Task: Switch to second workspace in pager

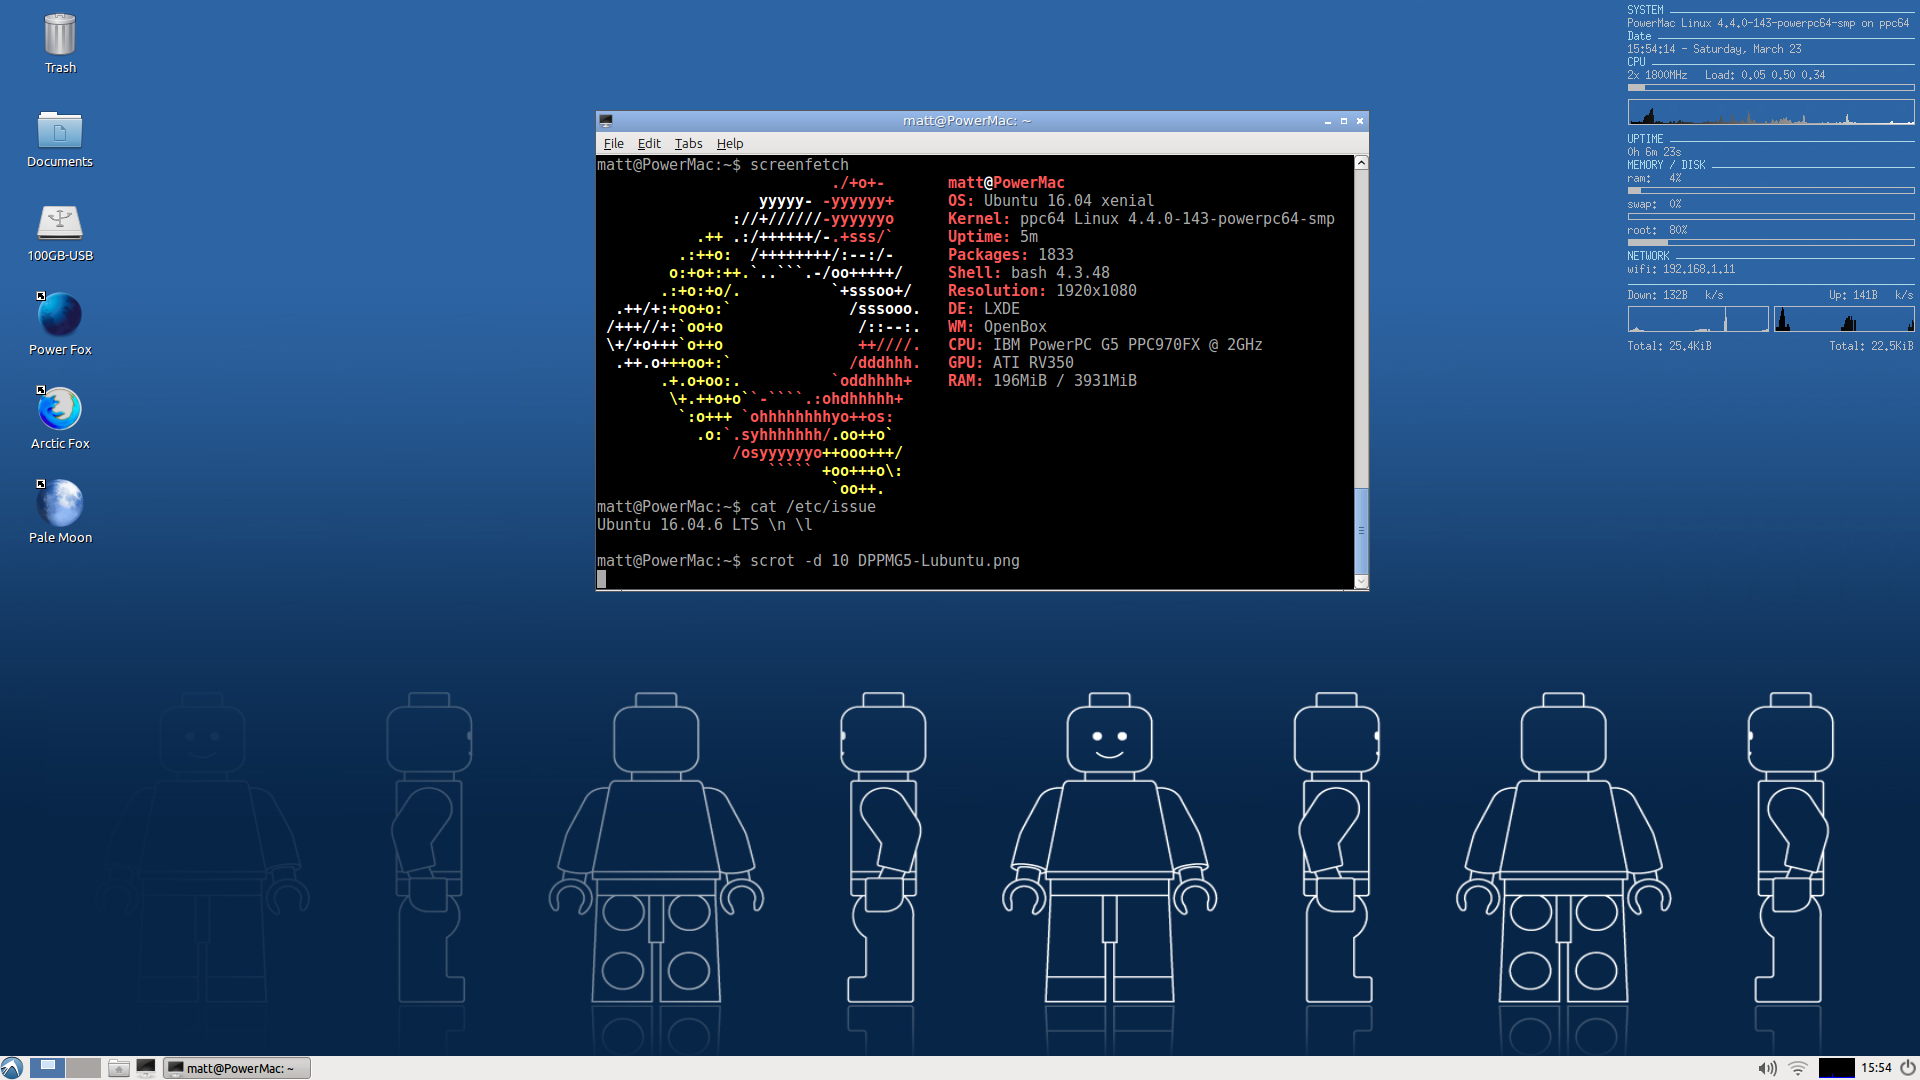Action: [83, 1068]
